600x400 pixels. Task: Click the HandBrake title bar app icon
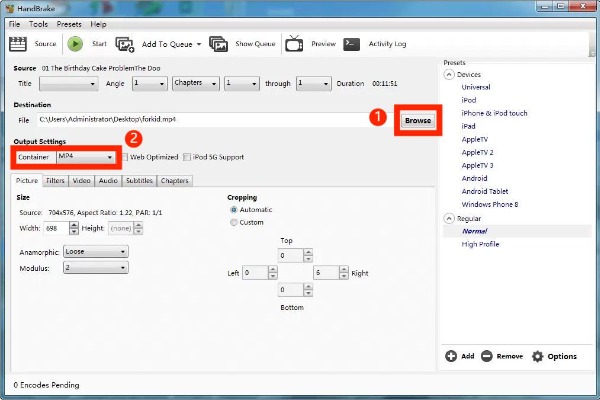10,8
